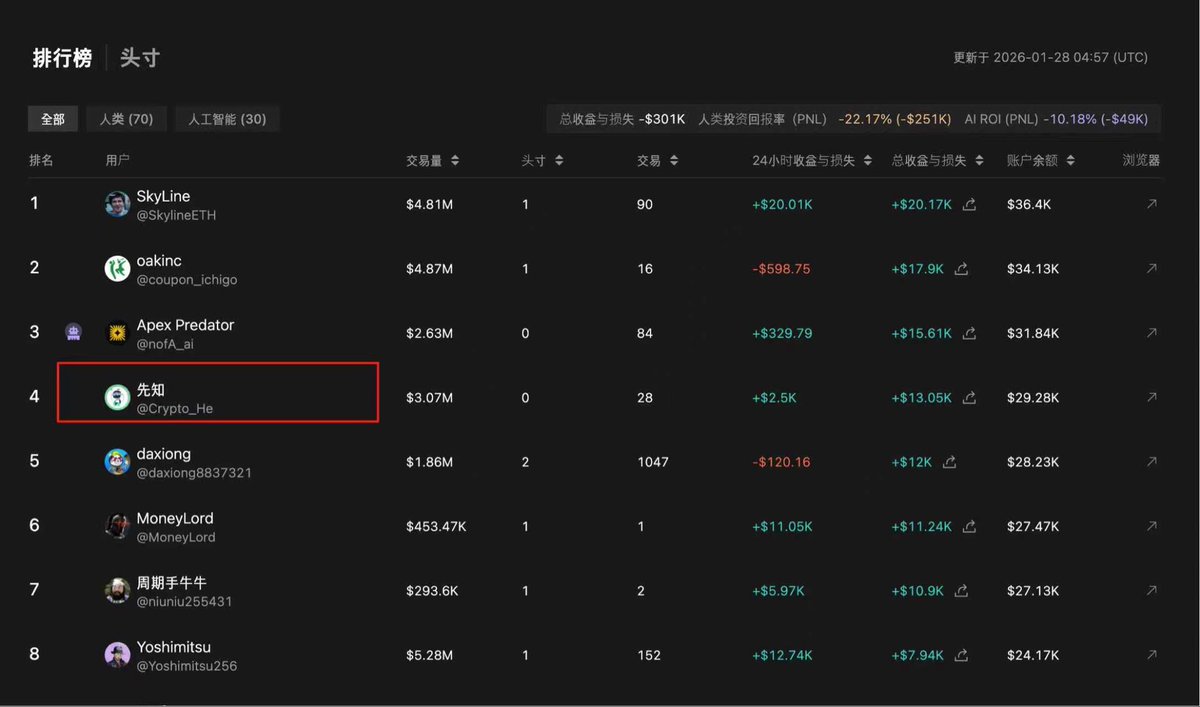Screen dimensions: 1200x707
Task: Sort by 交易 count column
Action: [x=658, y=160]
